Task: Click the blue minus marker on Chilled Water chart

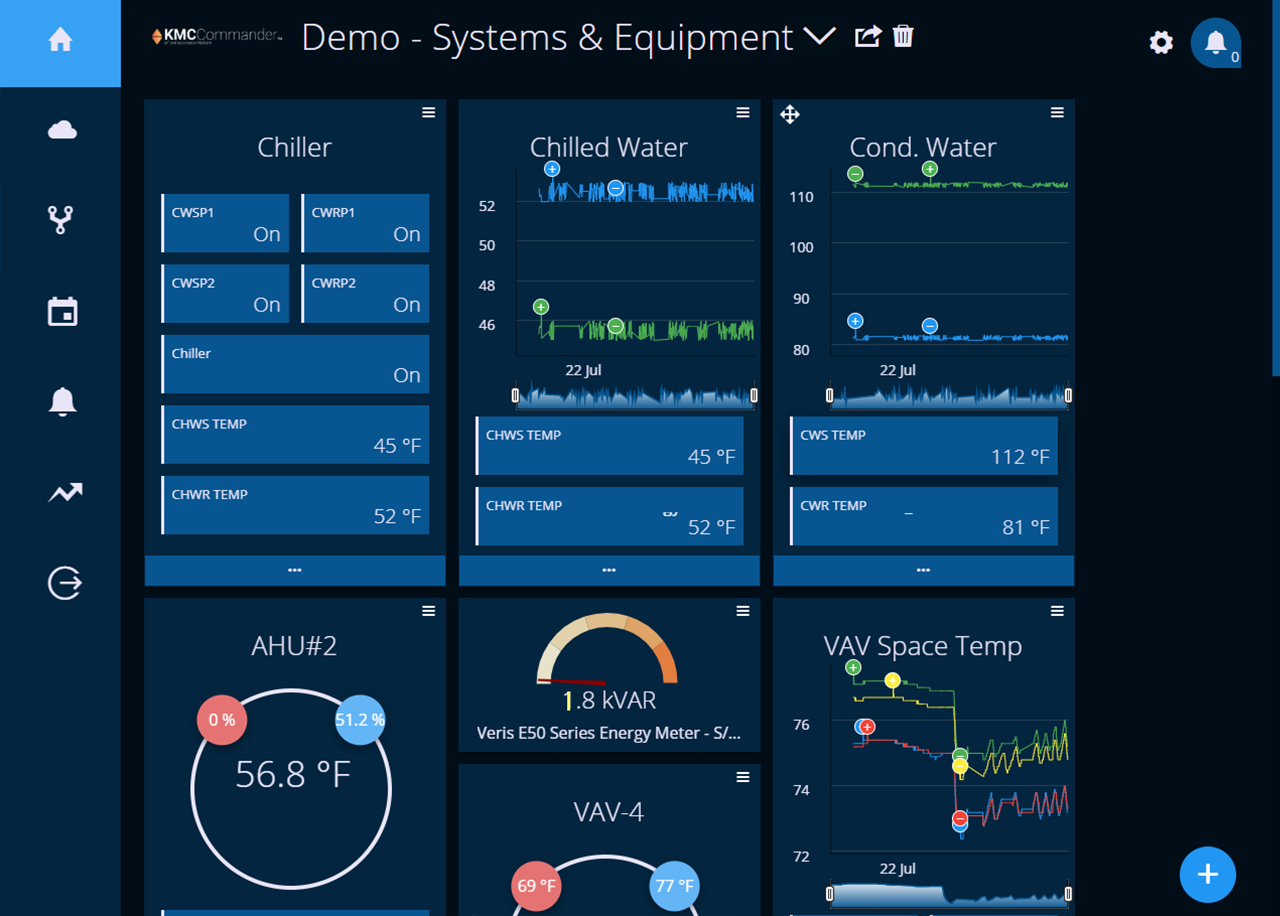Action: 616,188
